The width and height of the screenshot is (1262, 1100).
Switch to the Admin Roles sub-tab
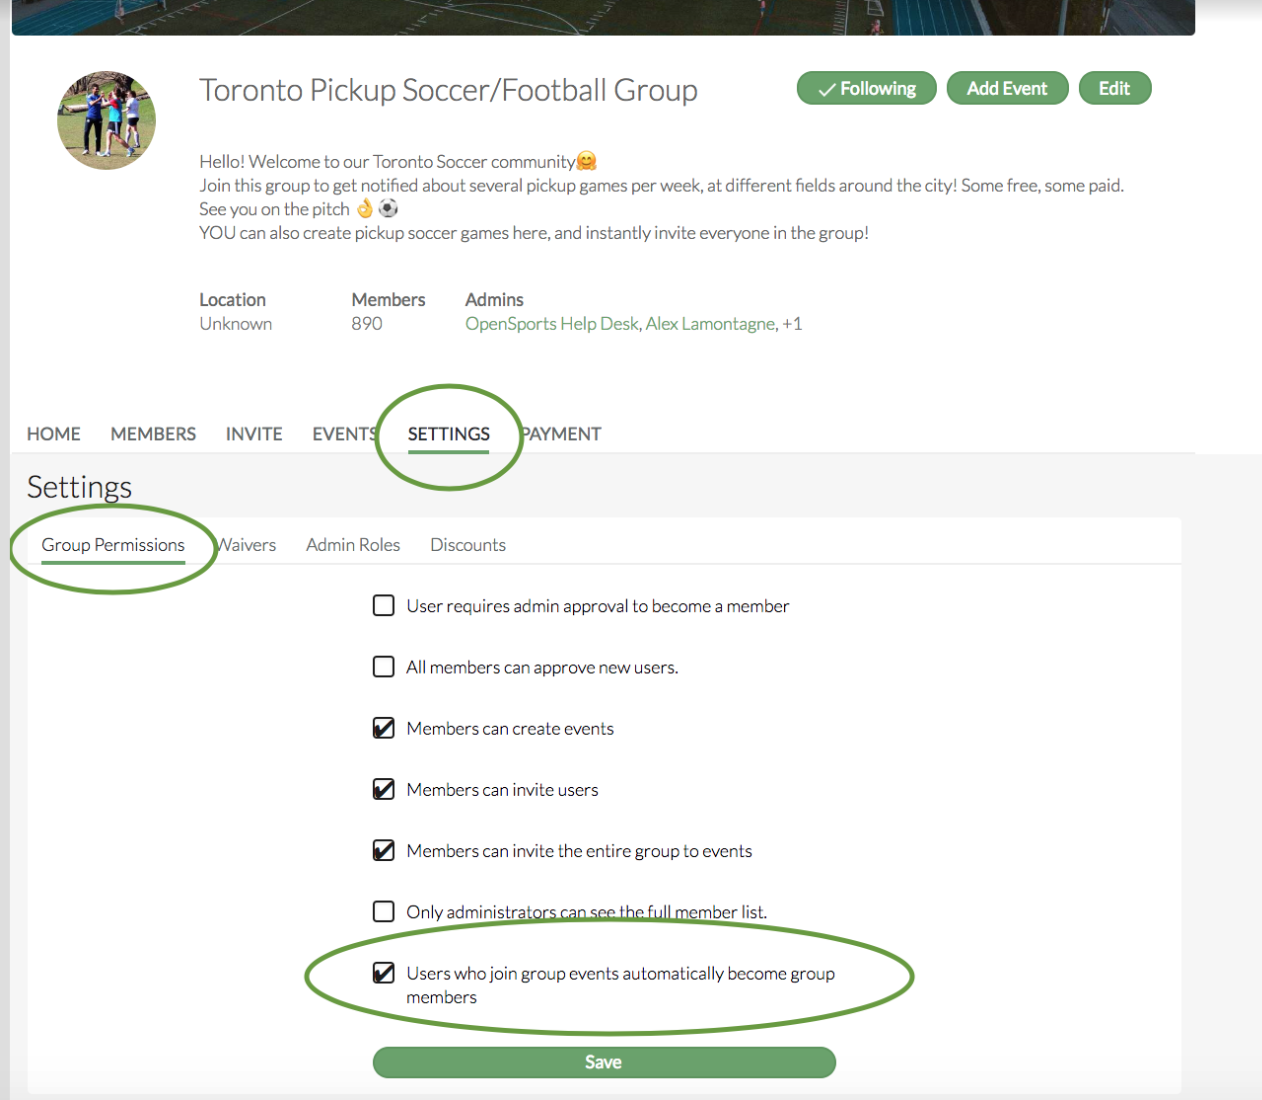coord(353,545)
